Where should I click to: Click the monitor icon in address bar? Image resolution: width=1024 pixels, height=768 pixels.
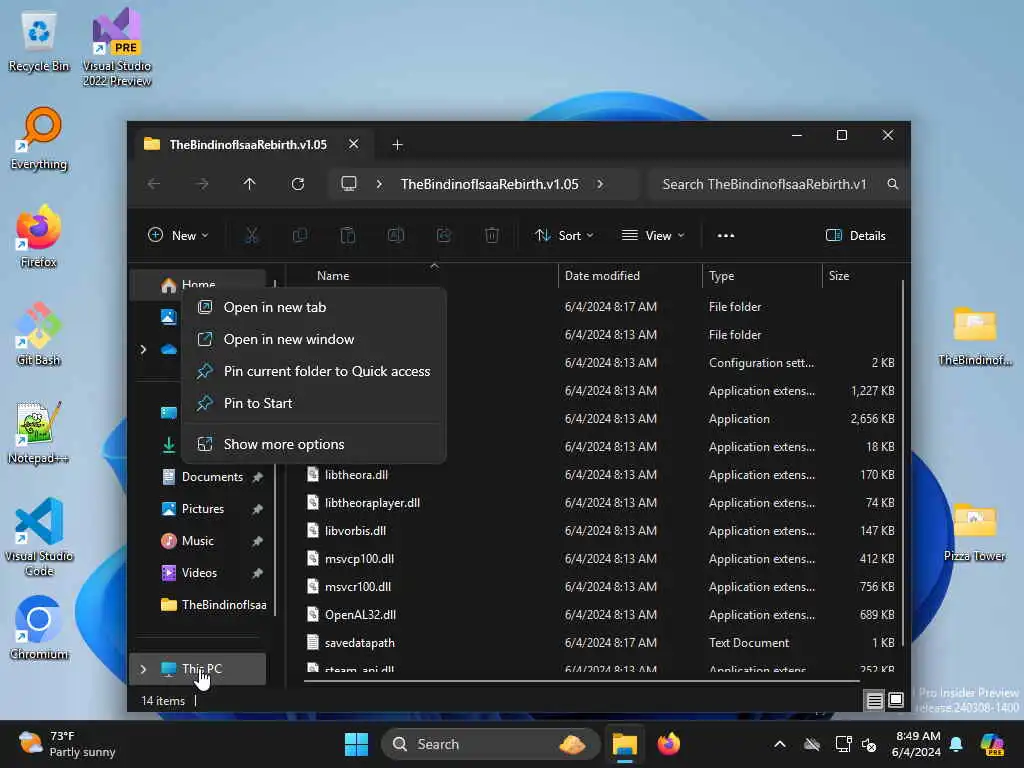[349, 184]
